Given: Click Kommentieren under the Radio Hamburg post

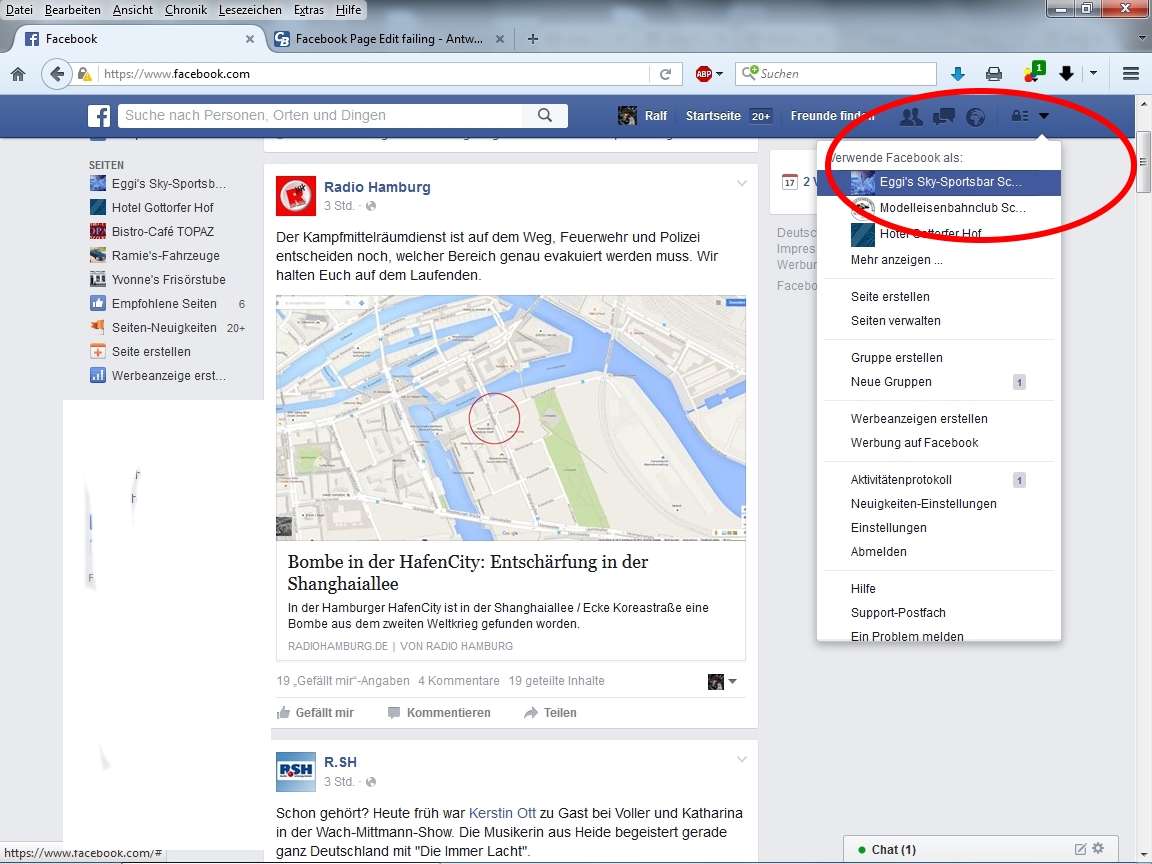Looking at the screenshot, I should [x=439, y=713].
